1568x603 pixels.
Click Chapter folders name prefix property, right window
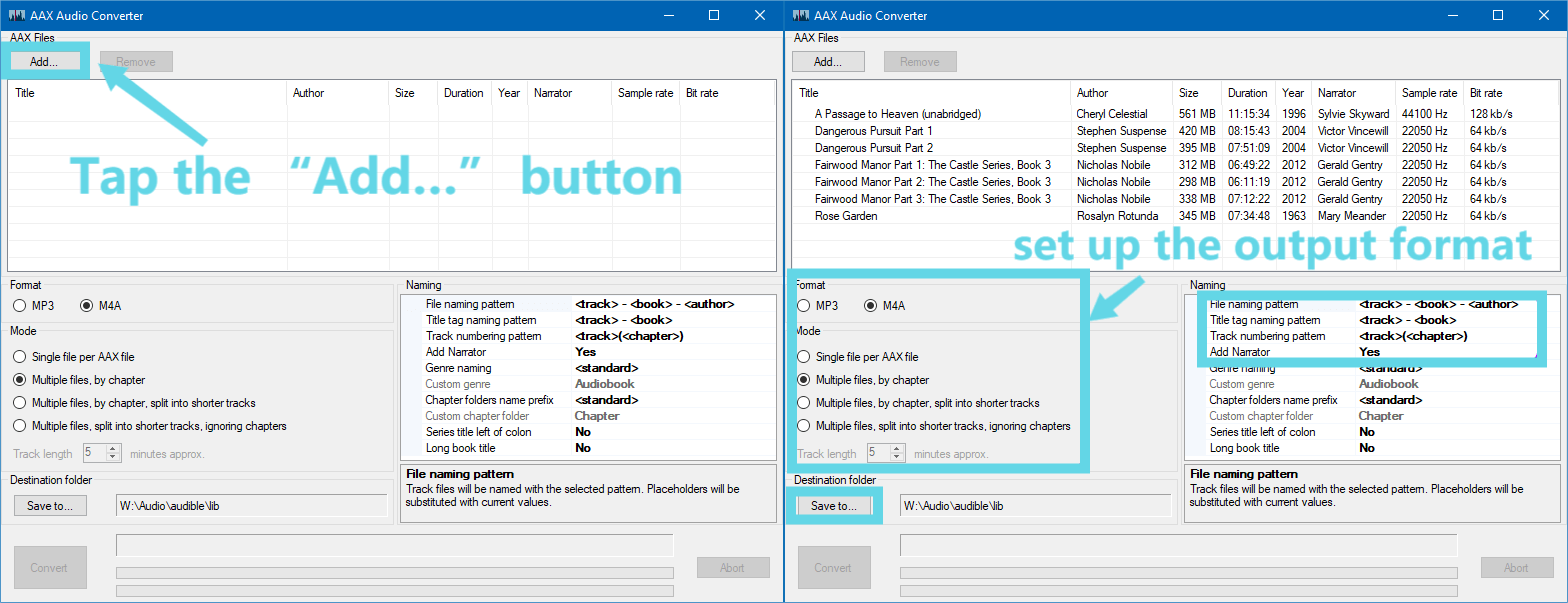(1371, 400)
